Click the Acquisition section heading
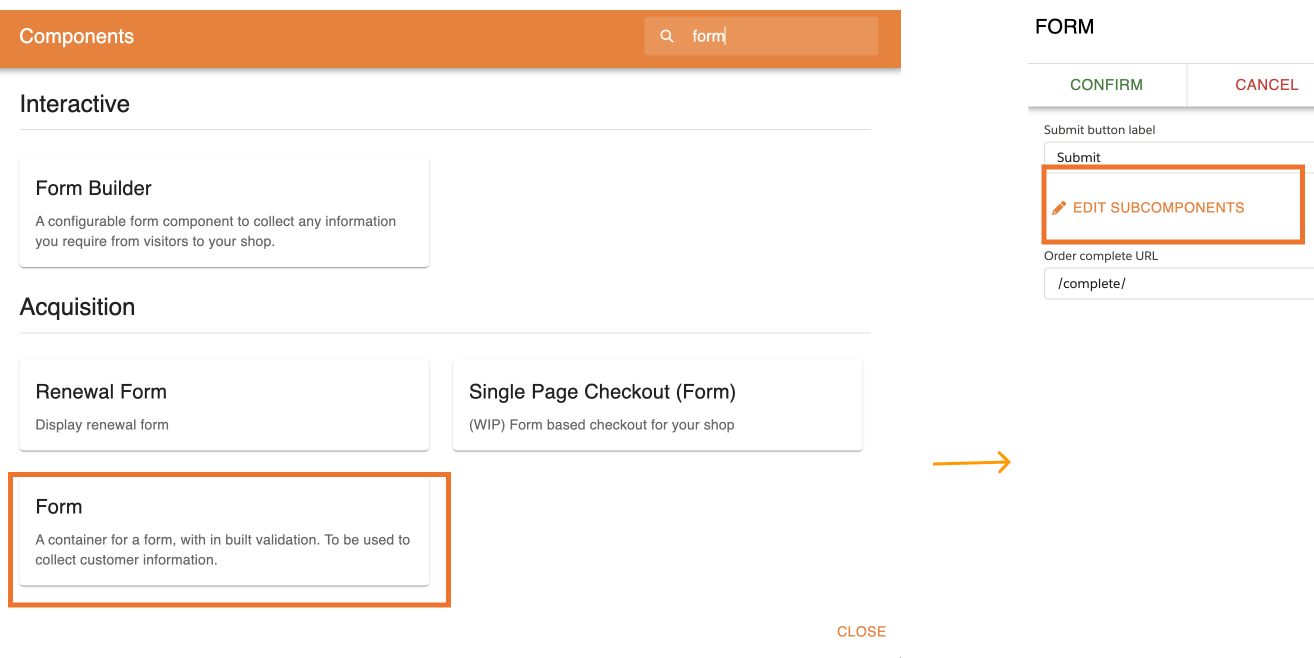Screen dimensions: 1314x658 77,307
